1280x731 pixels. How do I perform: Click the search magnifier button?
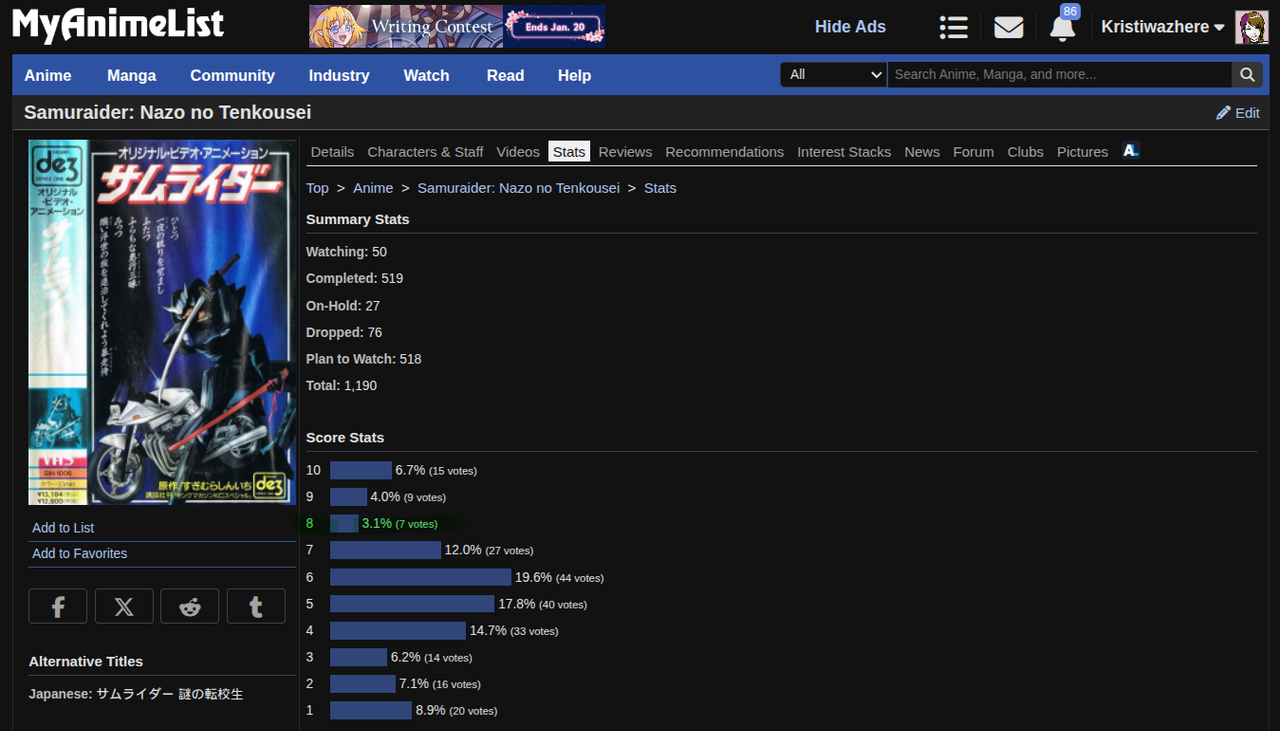[1246, 74]
